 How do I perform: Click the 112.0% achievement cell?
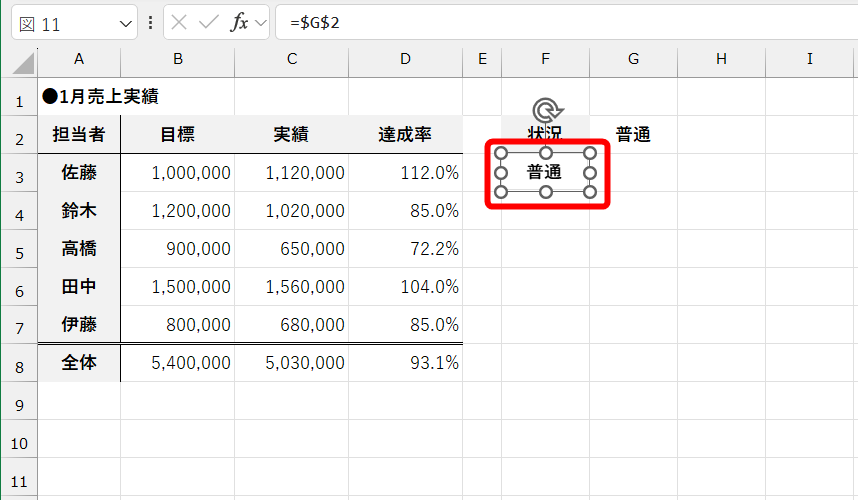(405, 173)
